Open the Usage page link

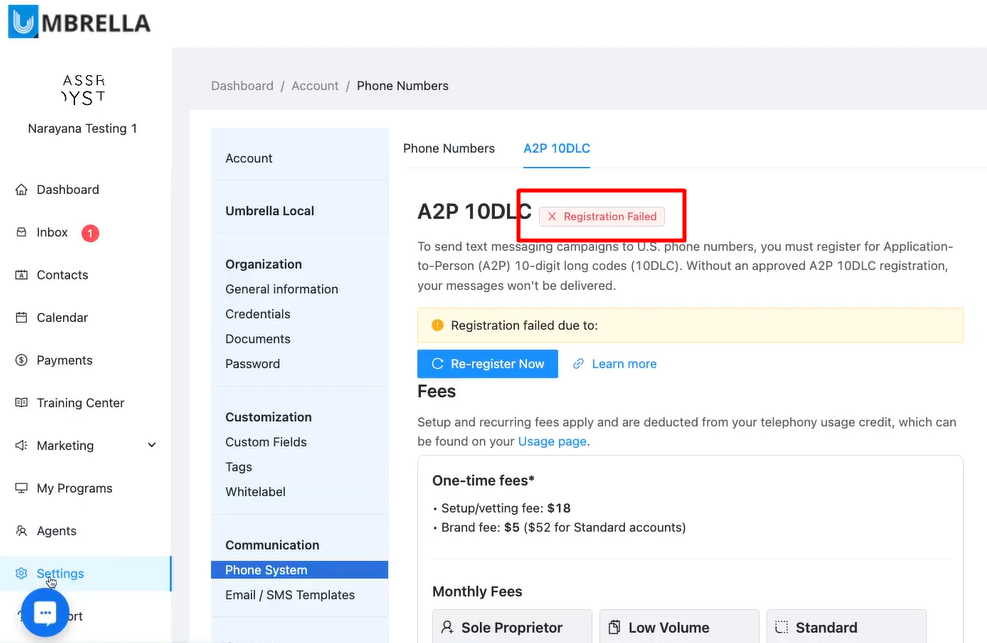552,441
